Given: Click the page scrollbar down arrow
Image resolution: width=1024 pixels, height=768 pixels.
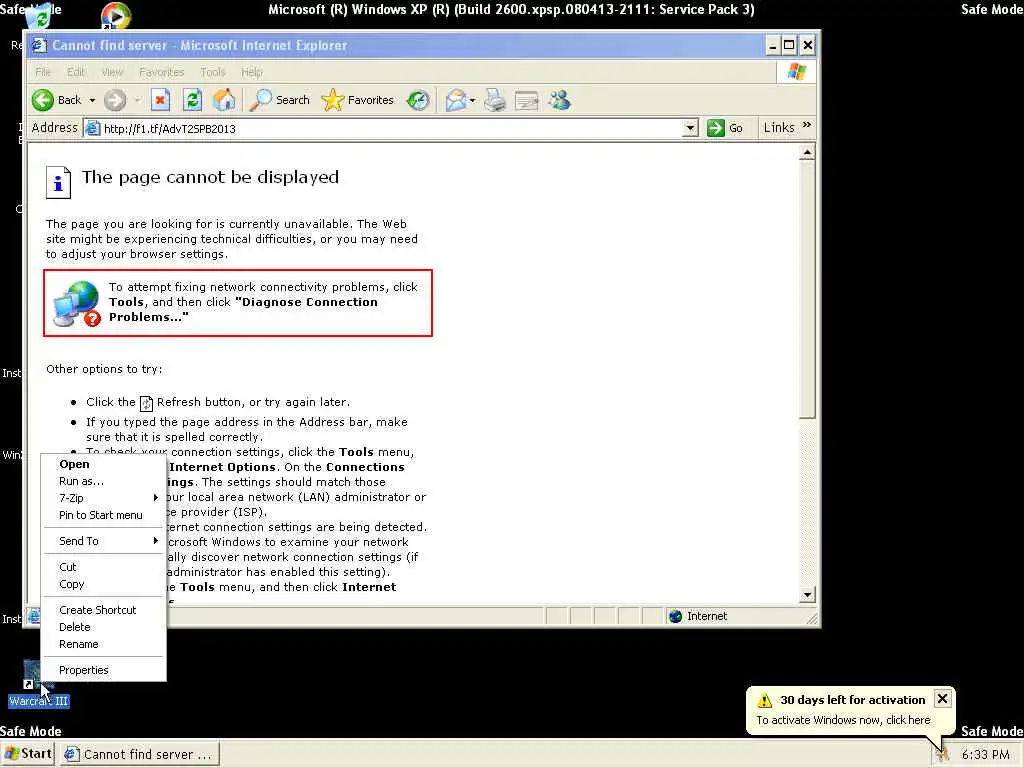Looking at the screenshot, I should (807, 594).
